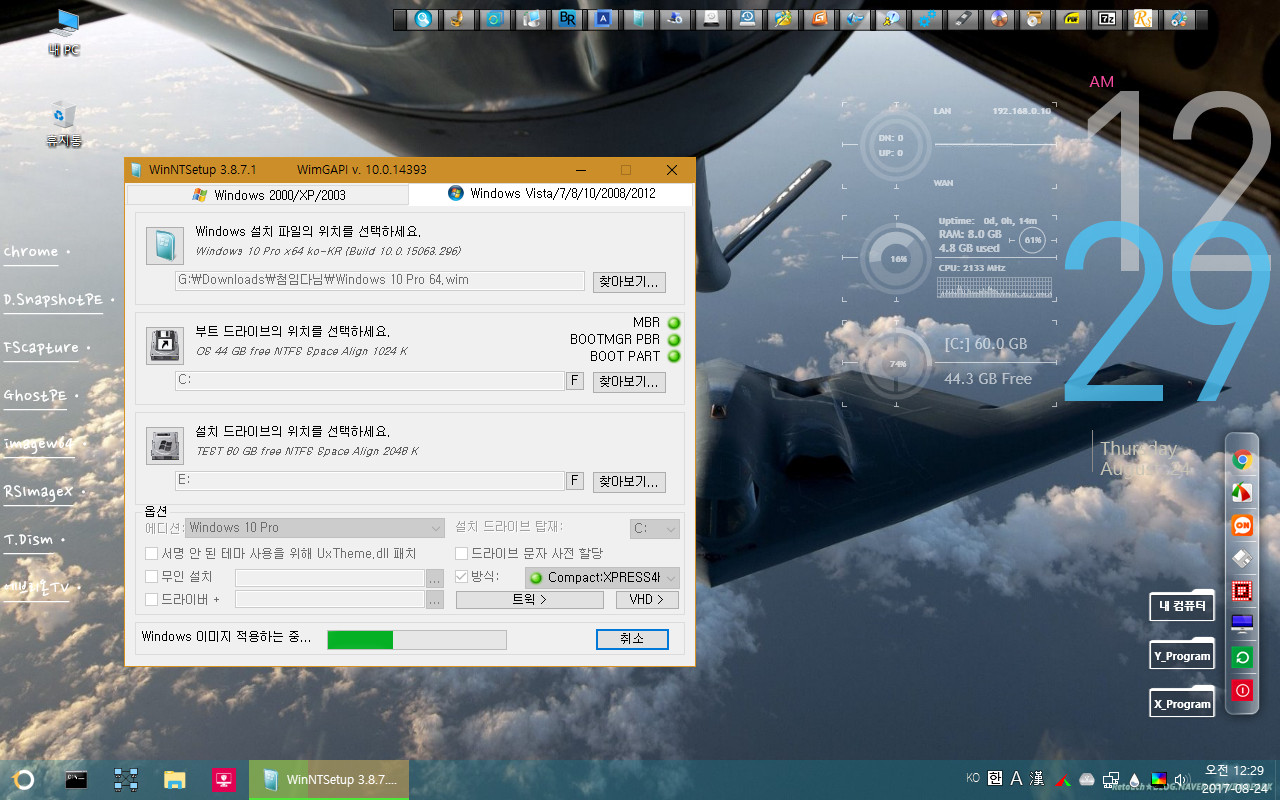Open GhostPE desktop shortcut

pos(35,396)
